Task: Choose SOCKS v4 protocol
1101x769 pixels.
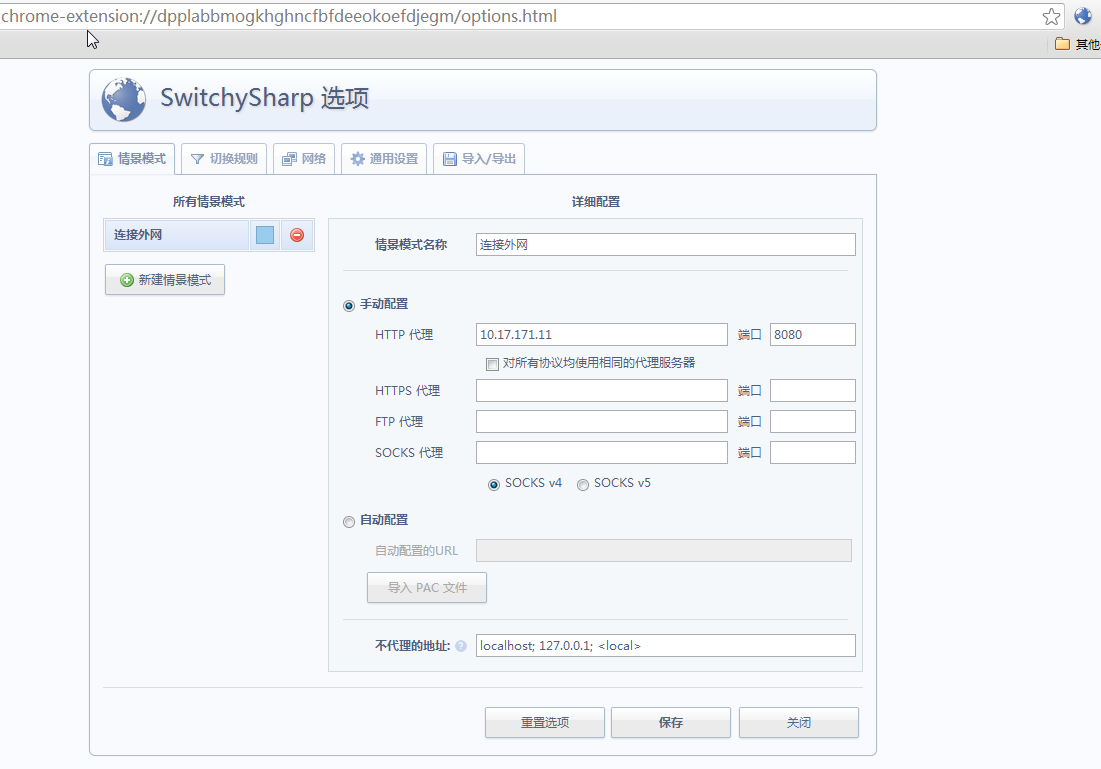Action: (x=494, y=485)
